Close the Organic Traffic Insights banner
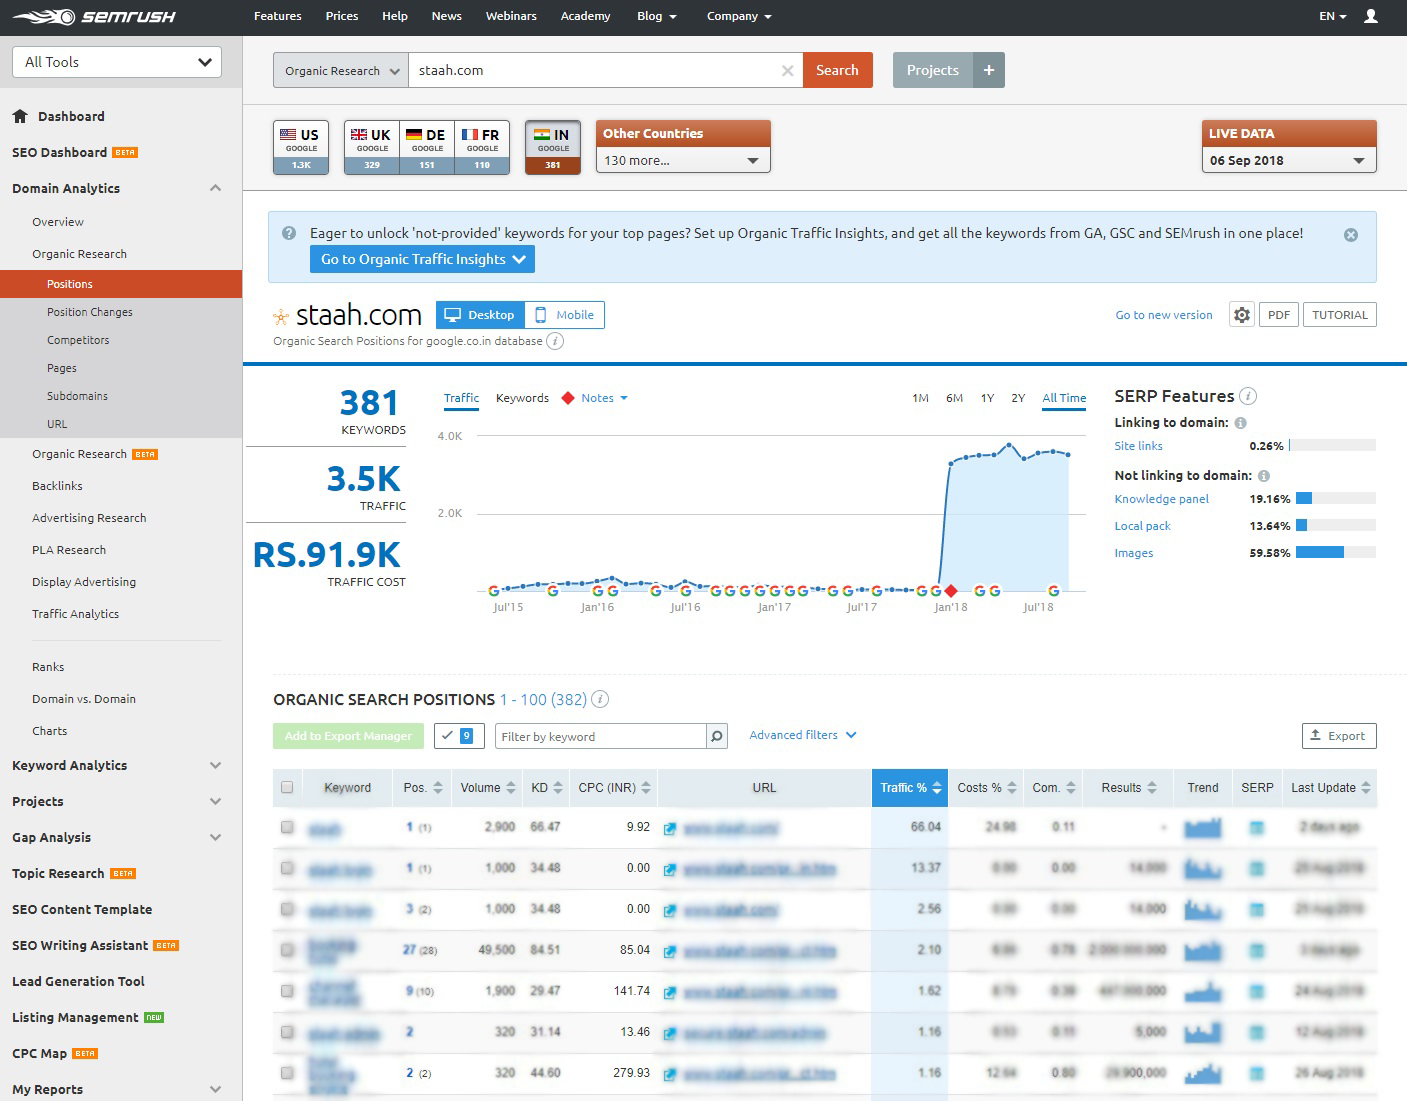Screen dimensions: 1407x1101 coord(1351,235)
